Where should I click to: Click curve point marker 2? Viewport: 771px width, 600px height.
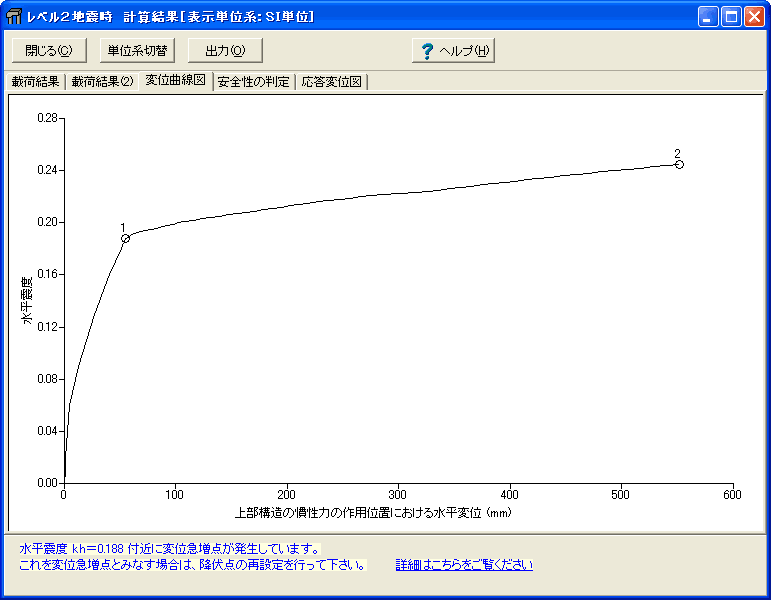679,164
